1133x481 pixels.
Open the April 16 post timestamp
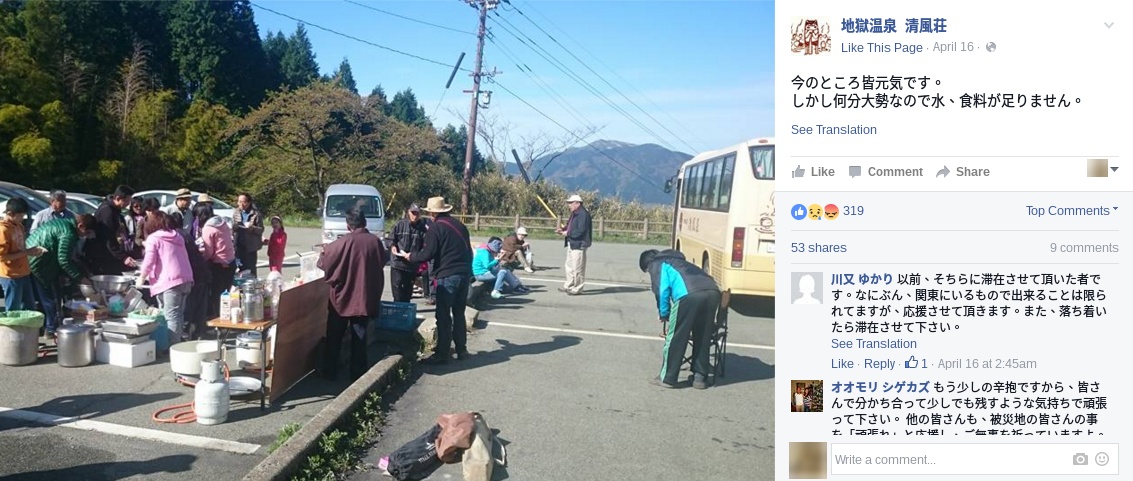click(953, 48)
